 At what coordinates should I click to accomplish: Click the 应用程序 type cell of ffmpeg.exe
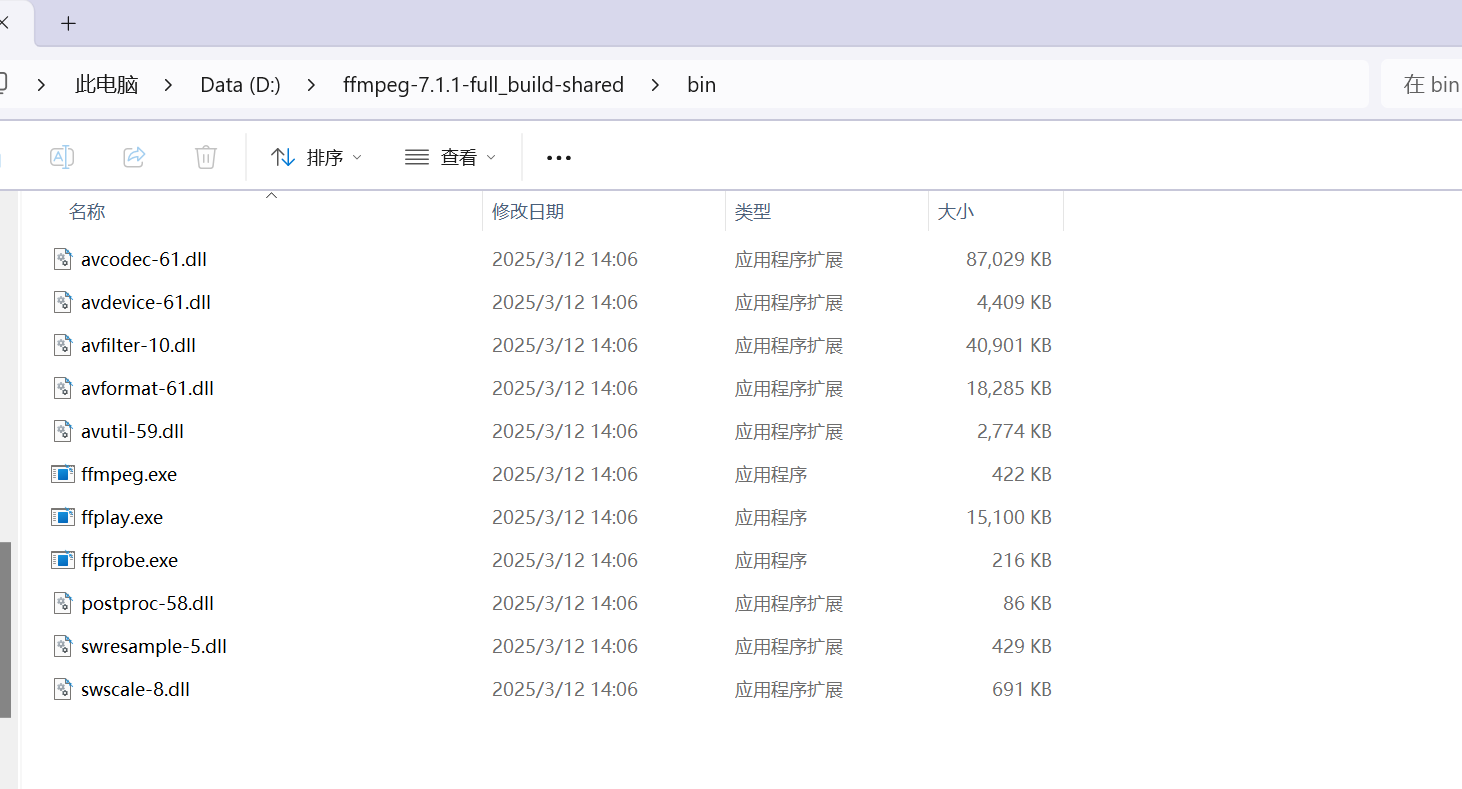(771, 475)
